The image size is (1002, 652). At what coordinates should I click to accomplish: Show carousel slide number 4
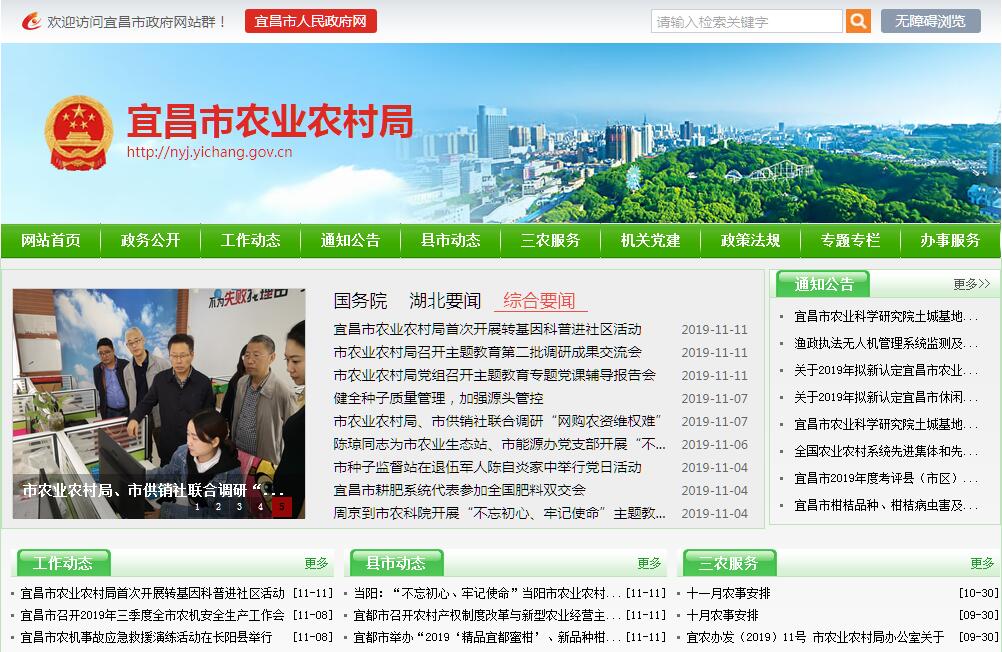coord(261,507)
